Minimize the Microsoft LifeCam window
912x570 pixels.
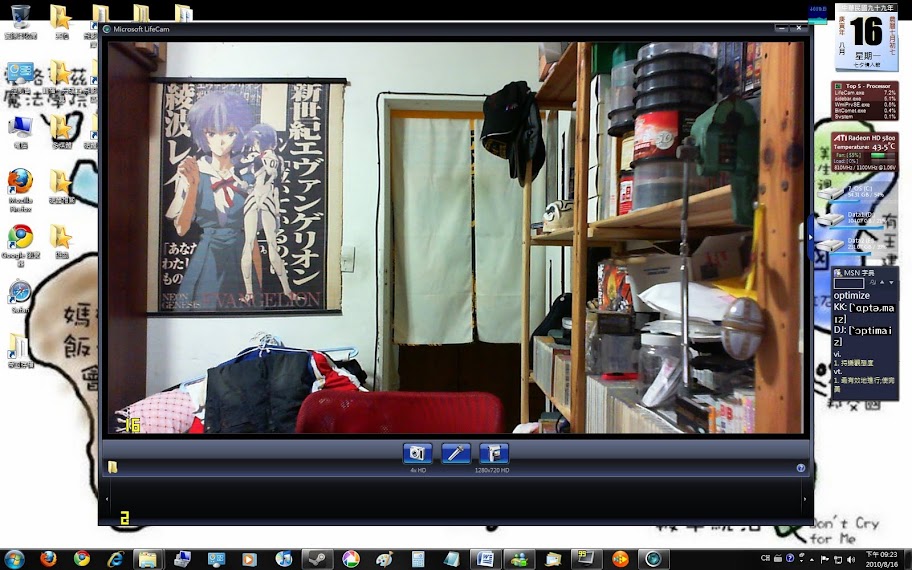coord(782,28)
